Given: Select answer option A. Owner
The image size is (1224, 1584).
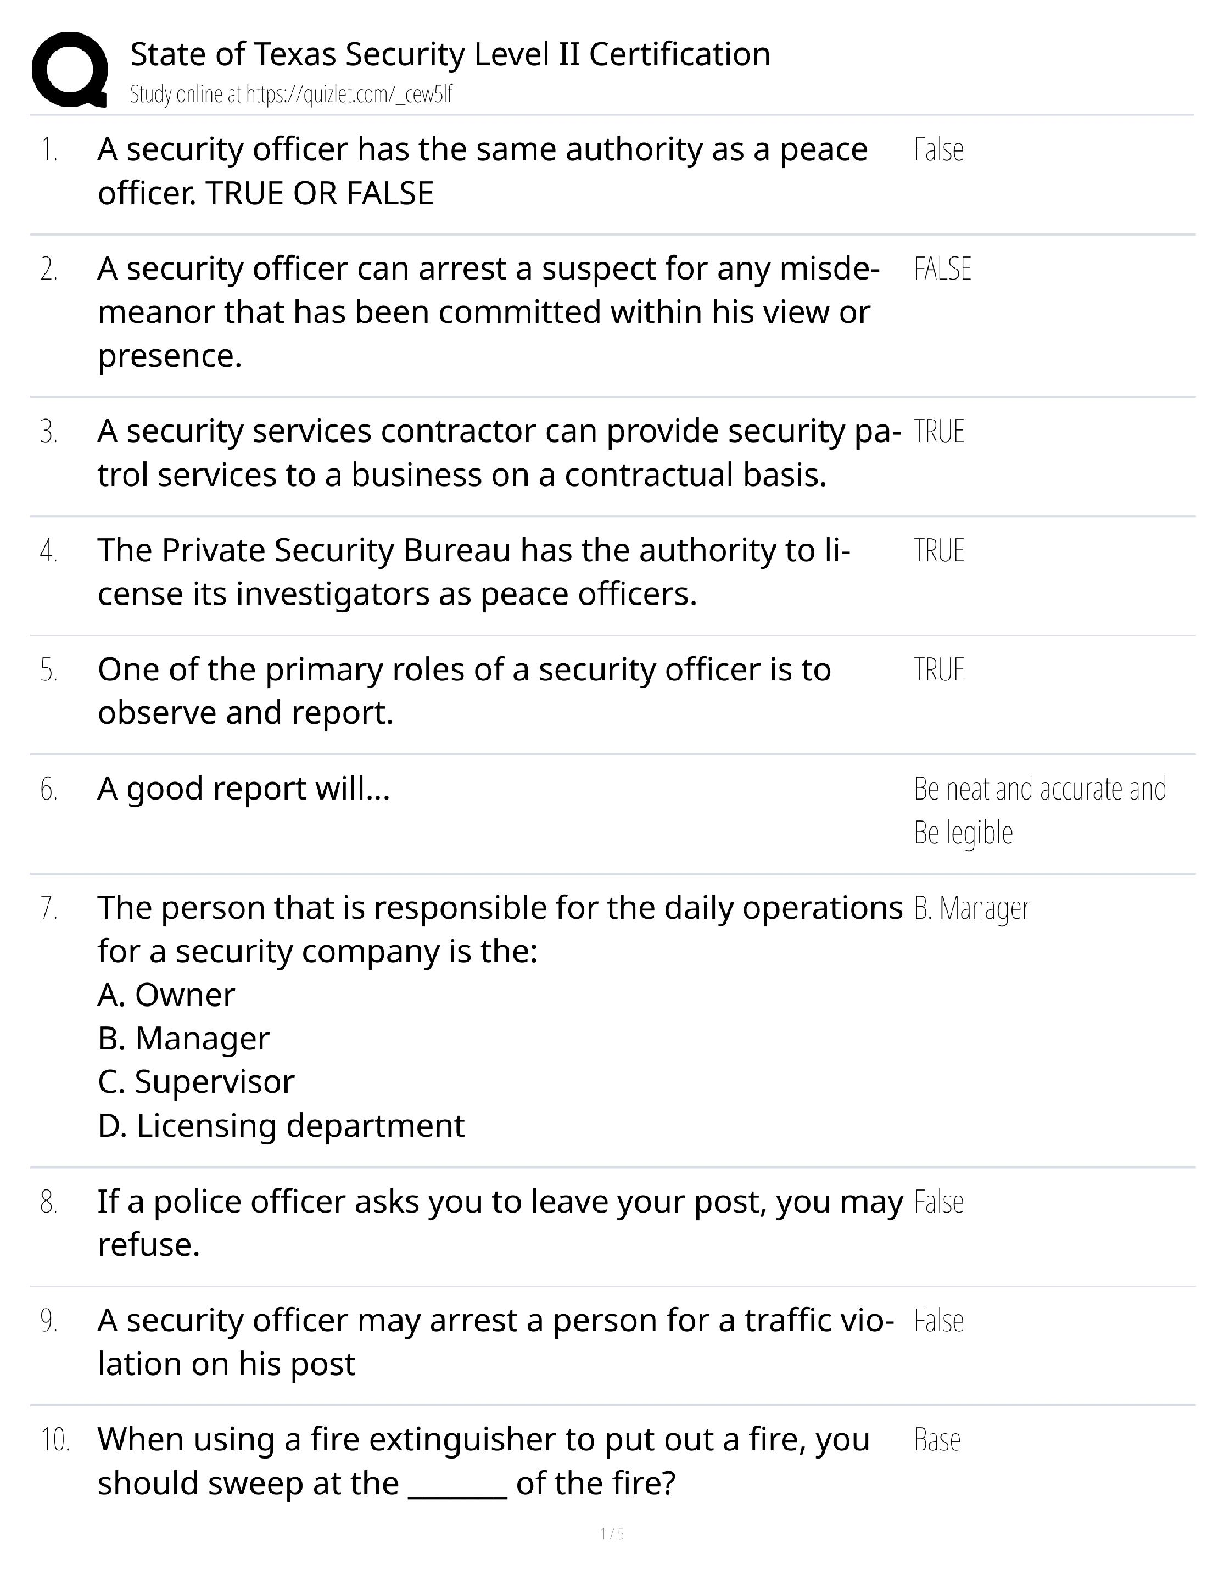Looking at the screenshot, I should pos(166,995).
